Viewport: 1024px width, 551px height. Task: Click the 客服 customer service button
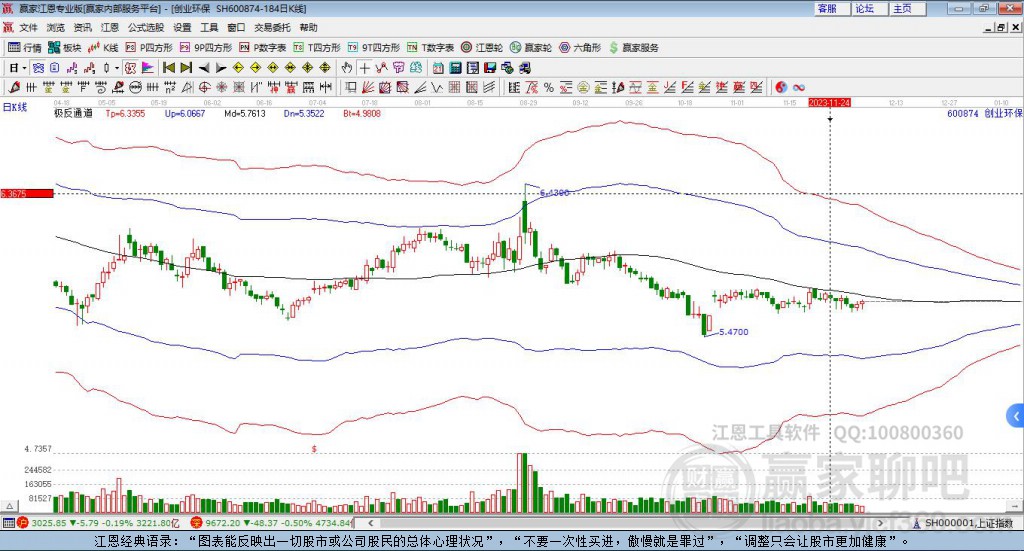pyautogui.click(x=833, y=8)
